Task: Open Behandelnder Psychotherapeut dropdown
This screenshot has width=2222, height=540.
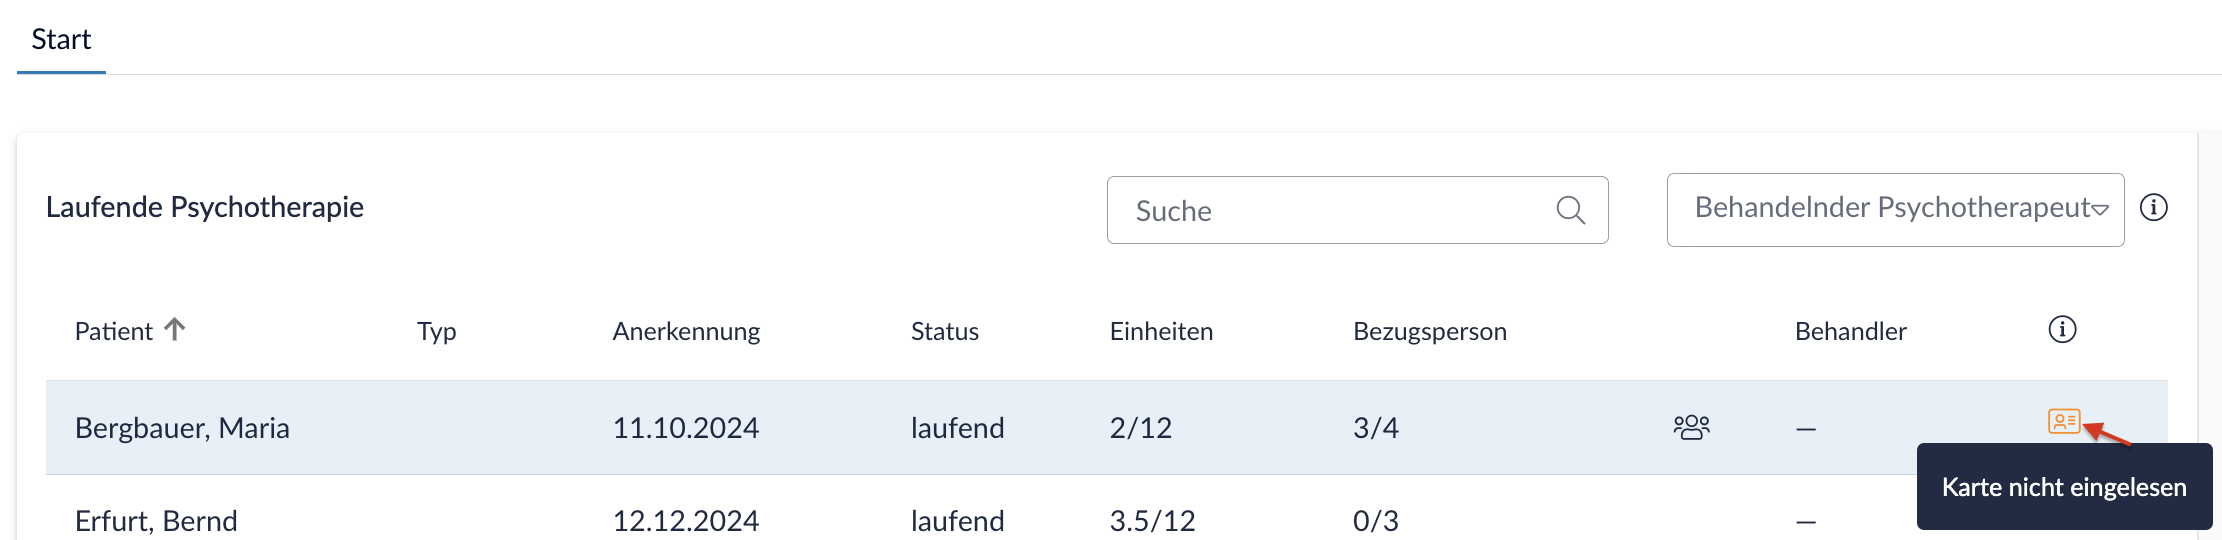Action: 1894,209
